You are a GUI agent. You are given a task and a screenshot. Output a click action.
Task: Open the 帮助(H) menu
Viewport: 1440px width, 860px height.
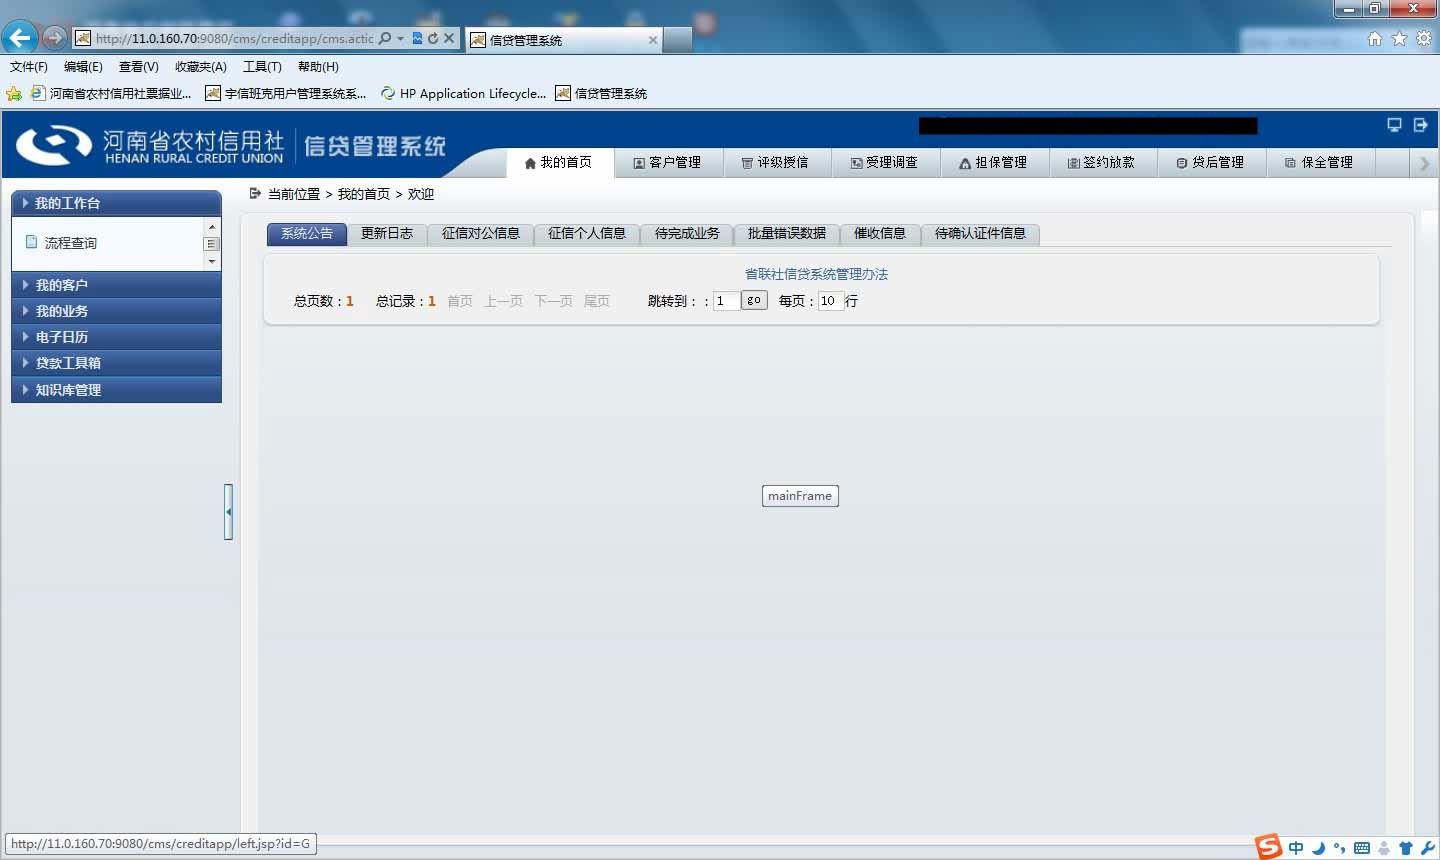point(318,67)
